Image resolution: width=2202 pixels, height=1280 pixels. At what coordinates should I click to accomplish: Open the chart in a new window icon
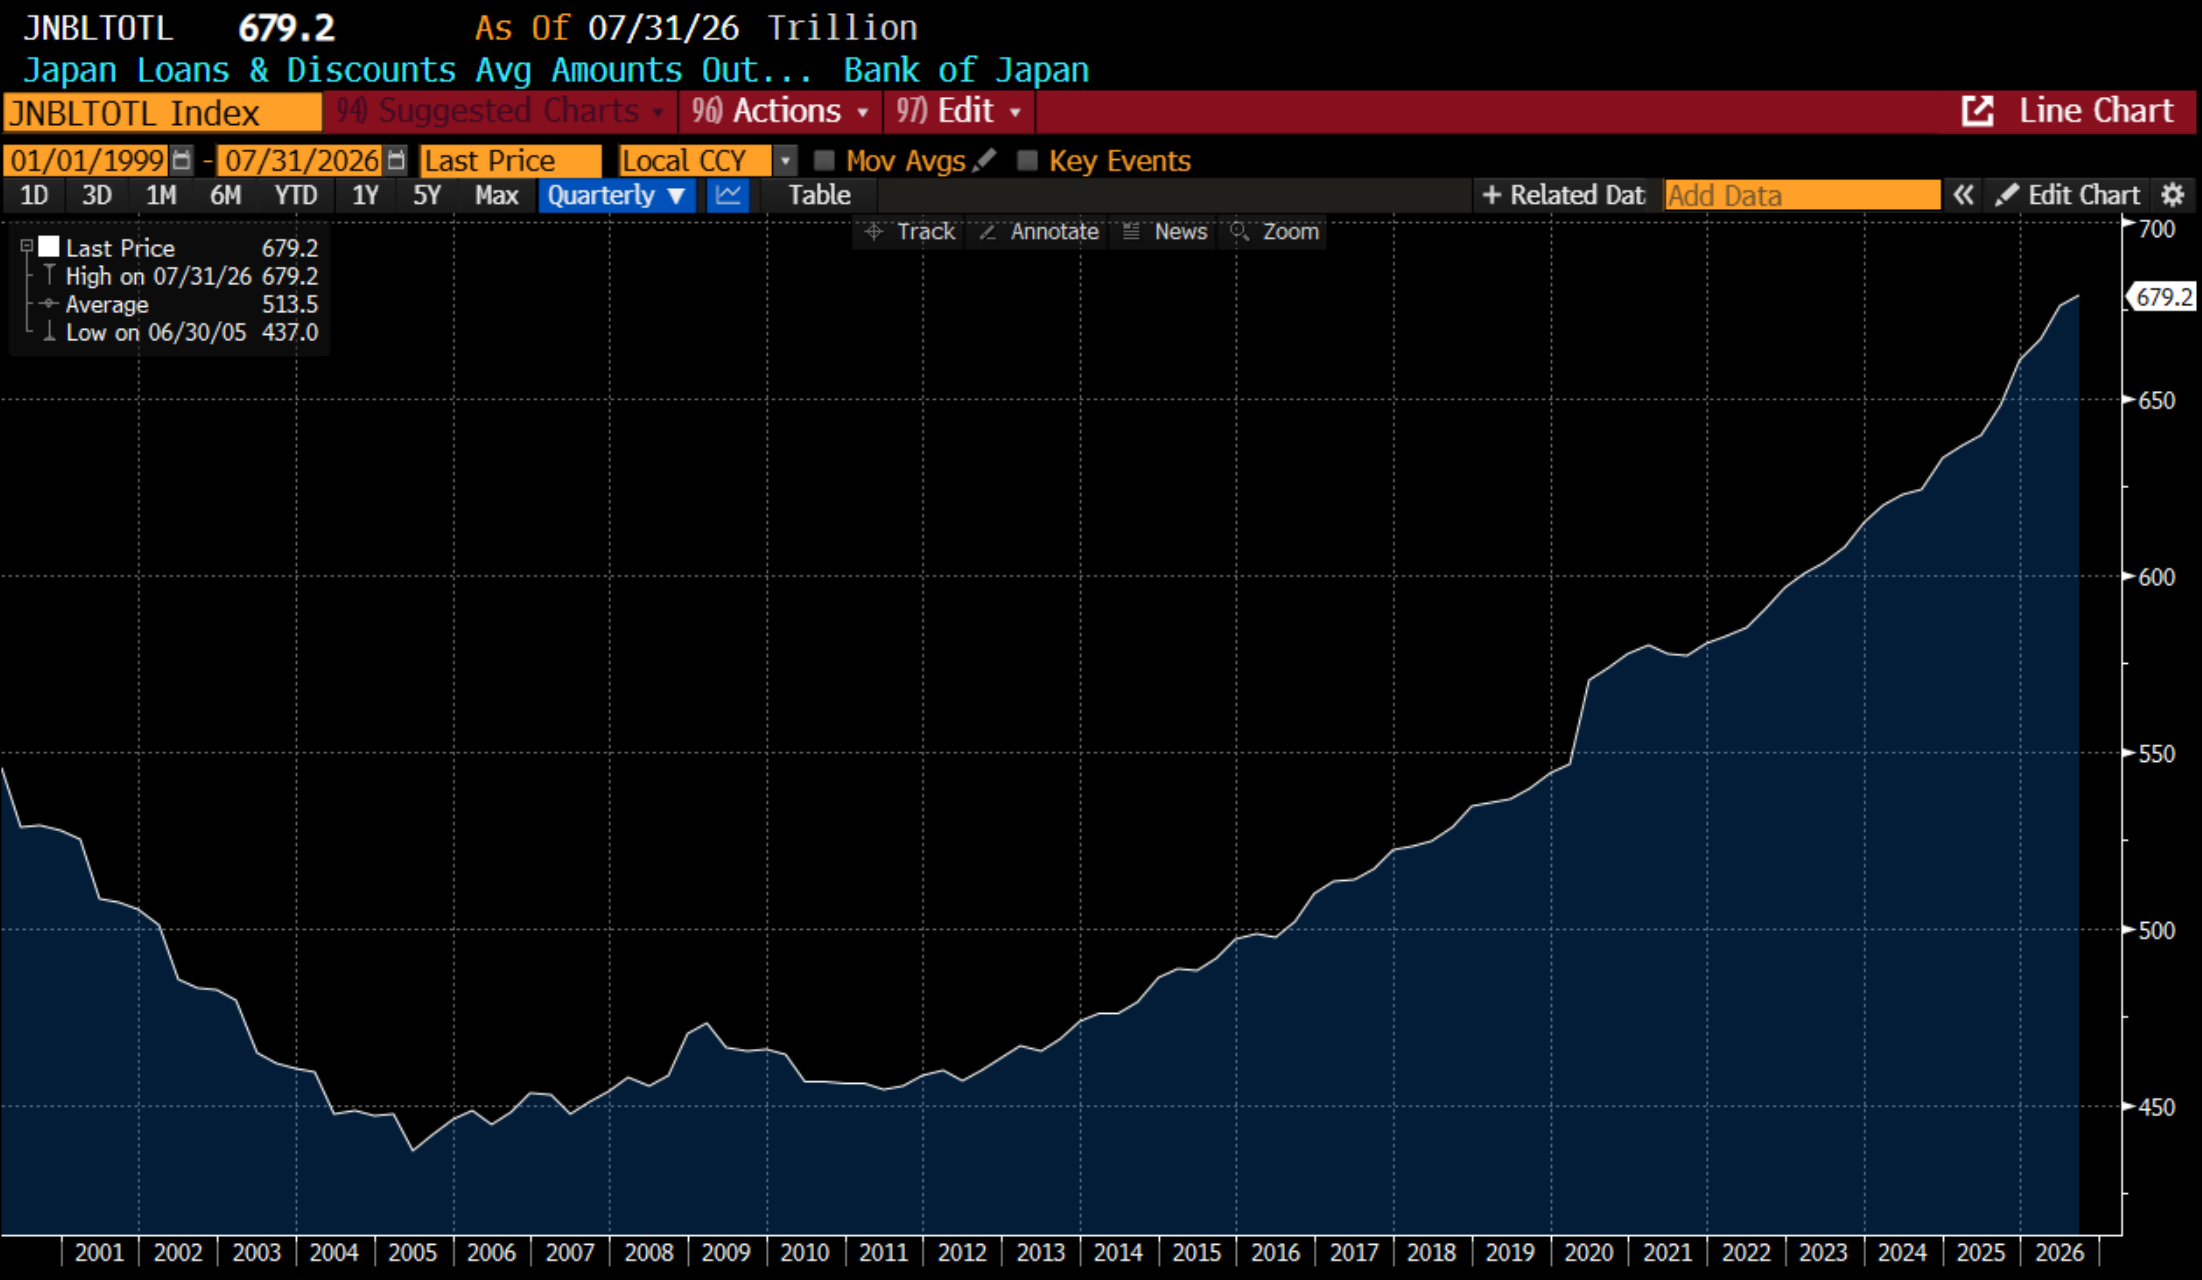[1977, 111]
